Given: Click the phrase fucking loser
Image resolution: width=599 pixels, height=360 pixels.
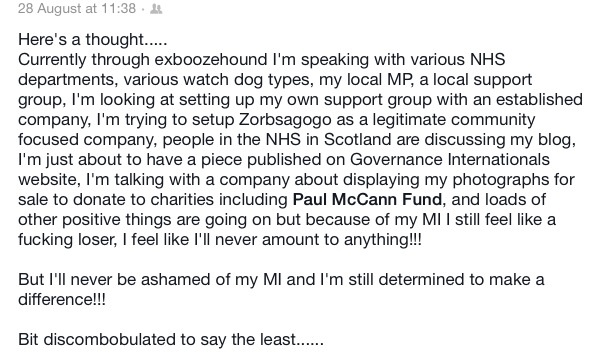Looking at the screenshot, I should [67, 240].
